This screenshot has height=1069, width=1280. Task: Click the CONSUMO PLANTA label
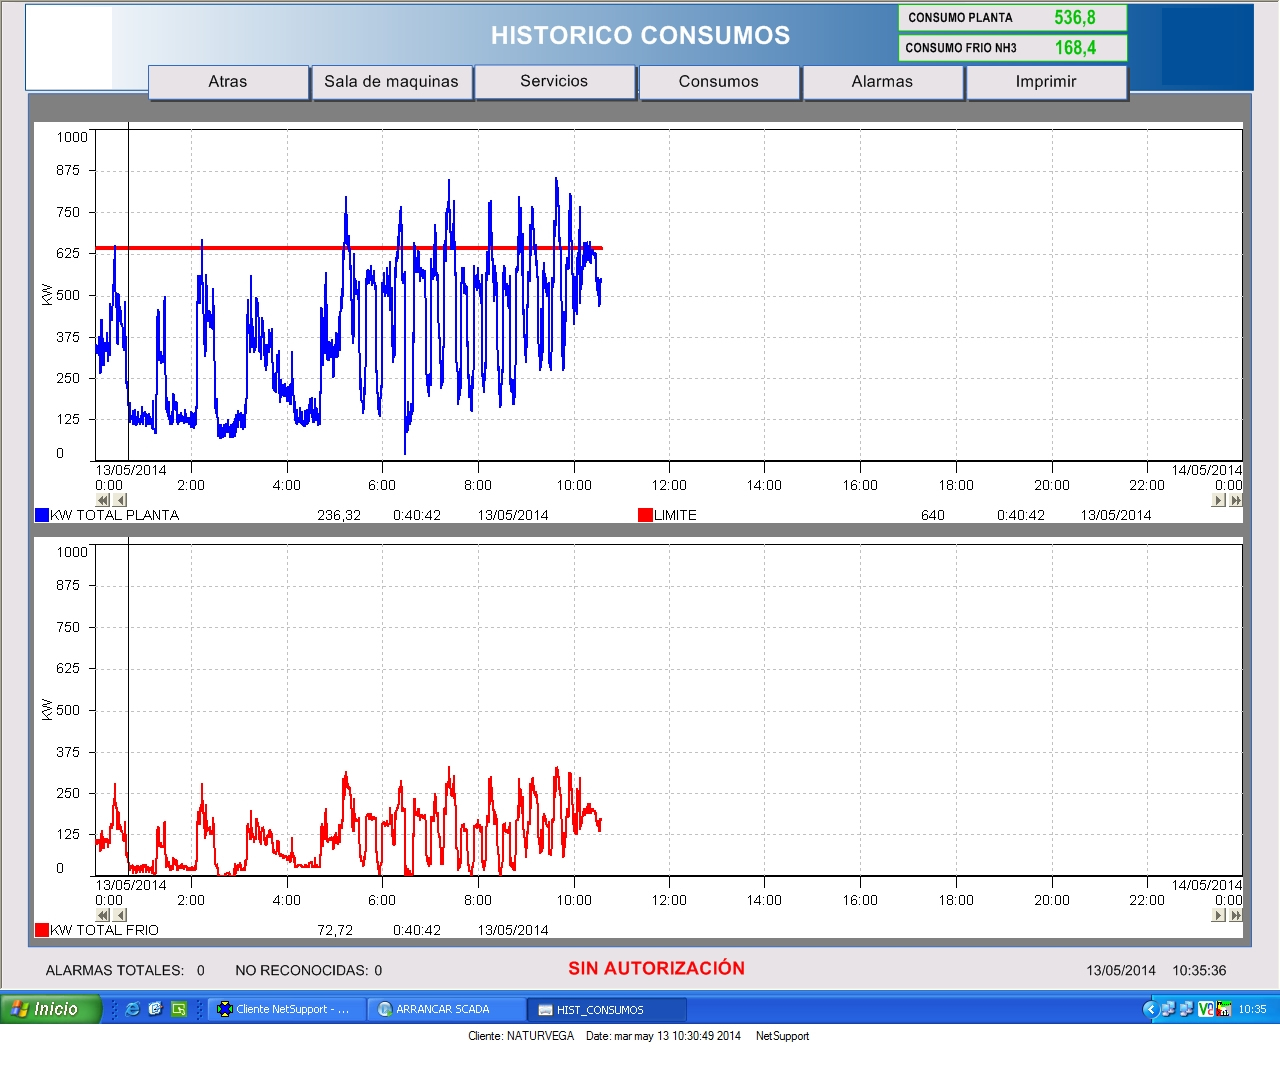tap(960, 18)
